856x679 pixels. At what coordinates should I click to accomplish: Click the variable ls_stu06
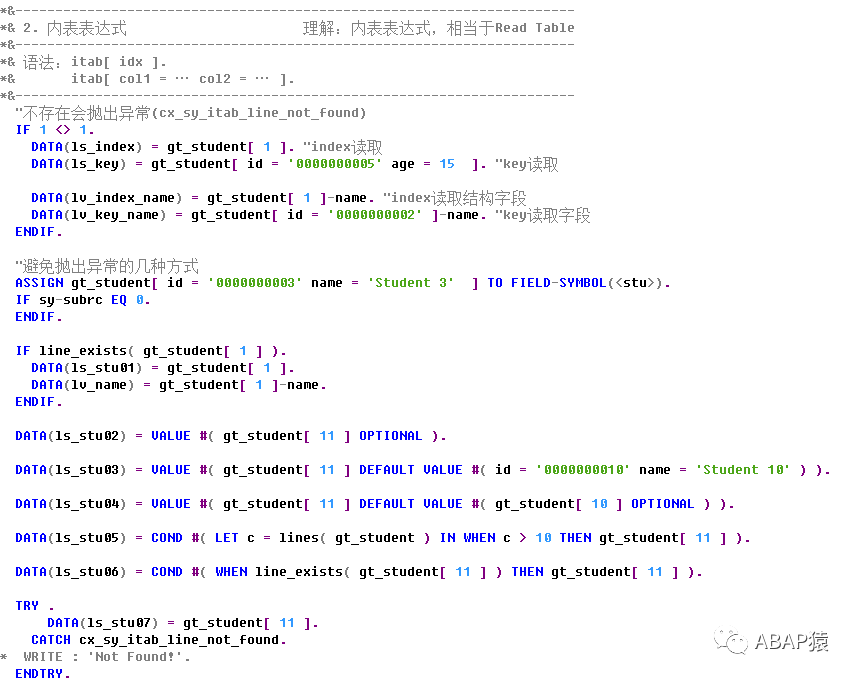(x=87, y=571)
